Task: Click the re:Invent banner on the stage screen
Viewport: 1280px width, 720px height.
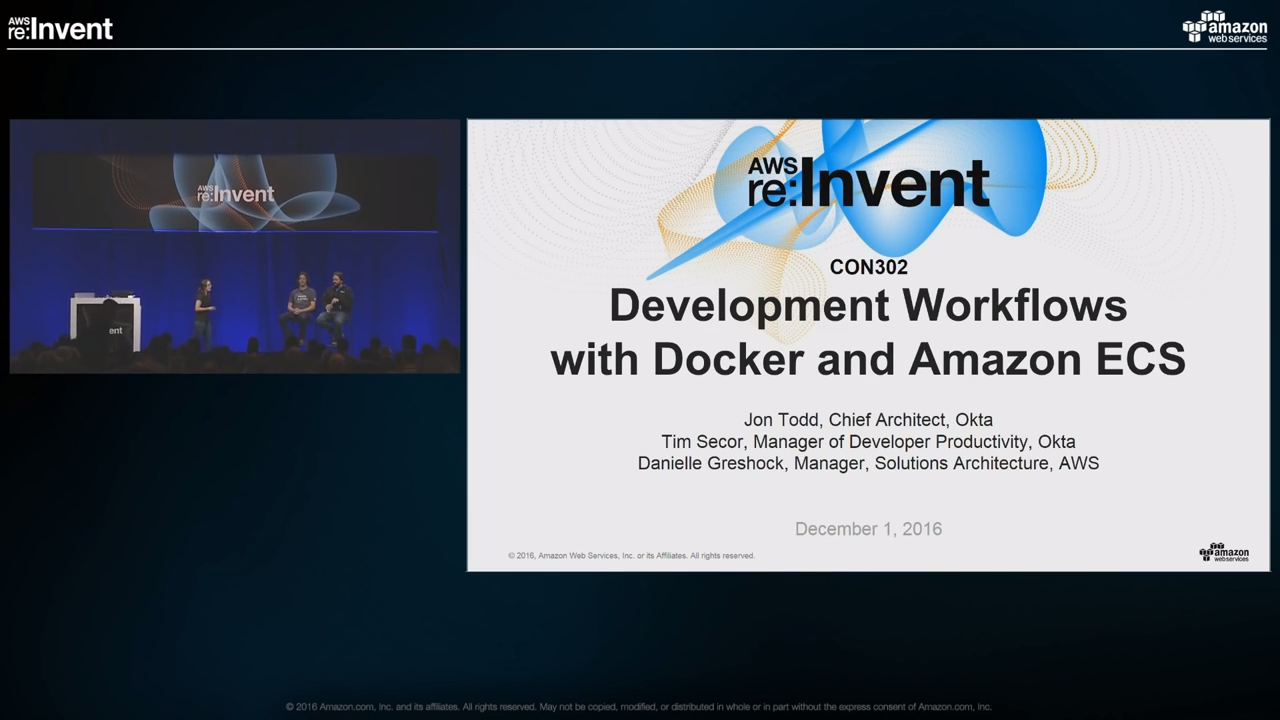Action: (235, 192)
